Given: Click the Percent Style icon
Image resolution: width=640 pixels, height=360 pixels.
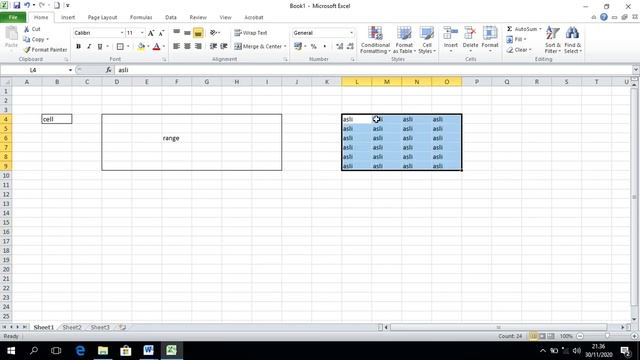Looking at the screenshot, I should click(313, 47).
